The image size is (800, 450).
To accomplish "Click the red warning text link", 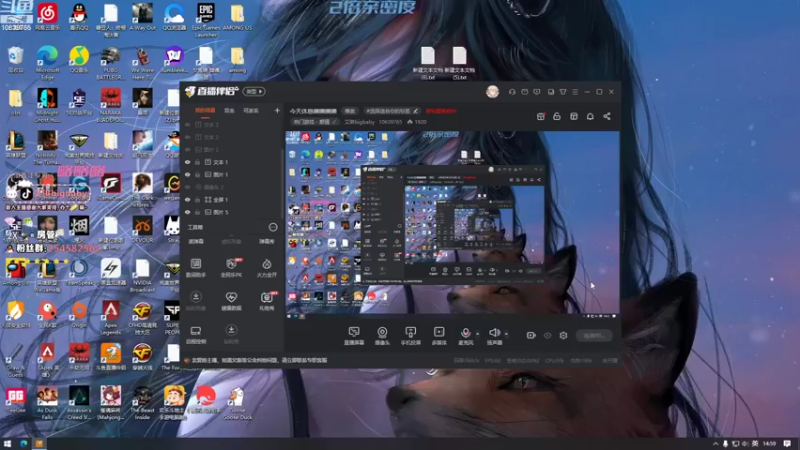I will coord(441,111).
